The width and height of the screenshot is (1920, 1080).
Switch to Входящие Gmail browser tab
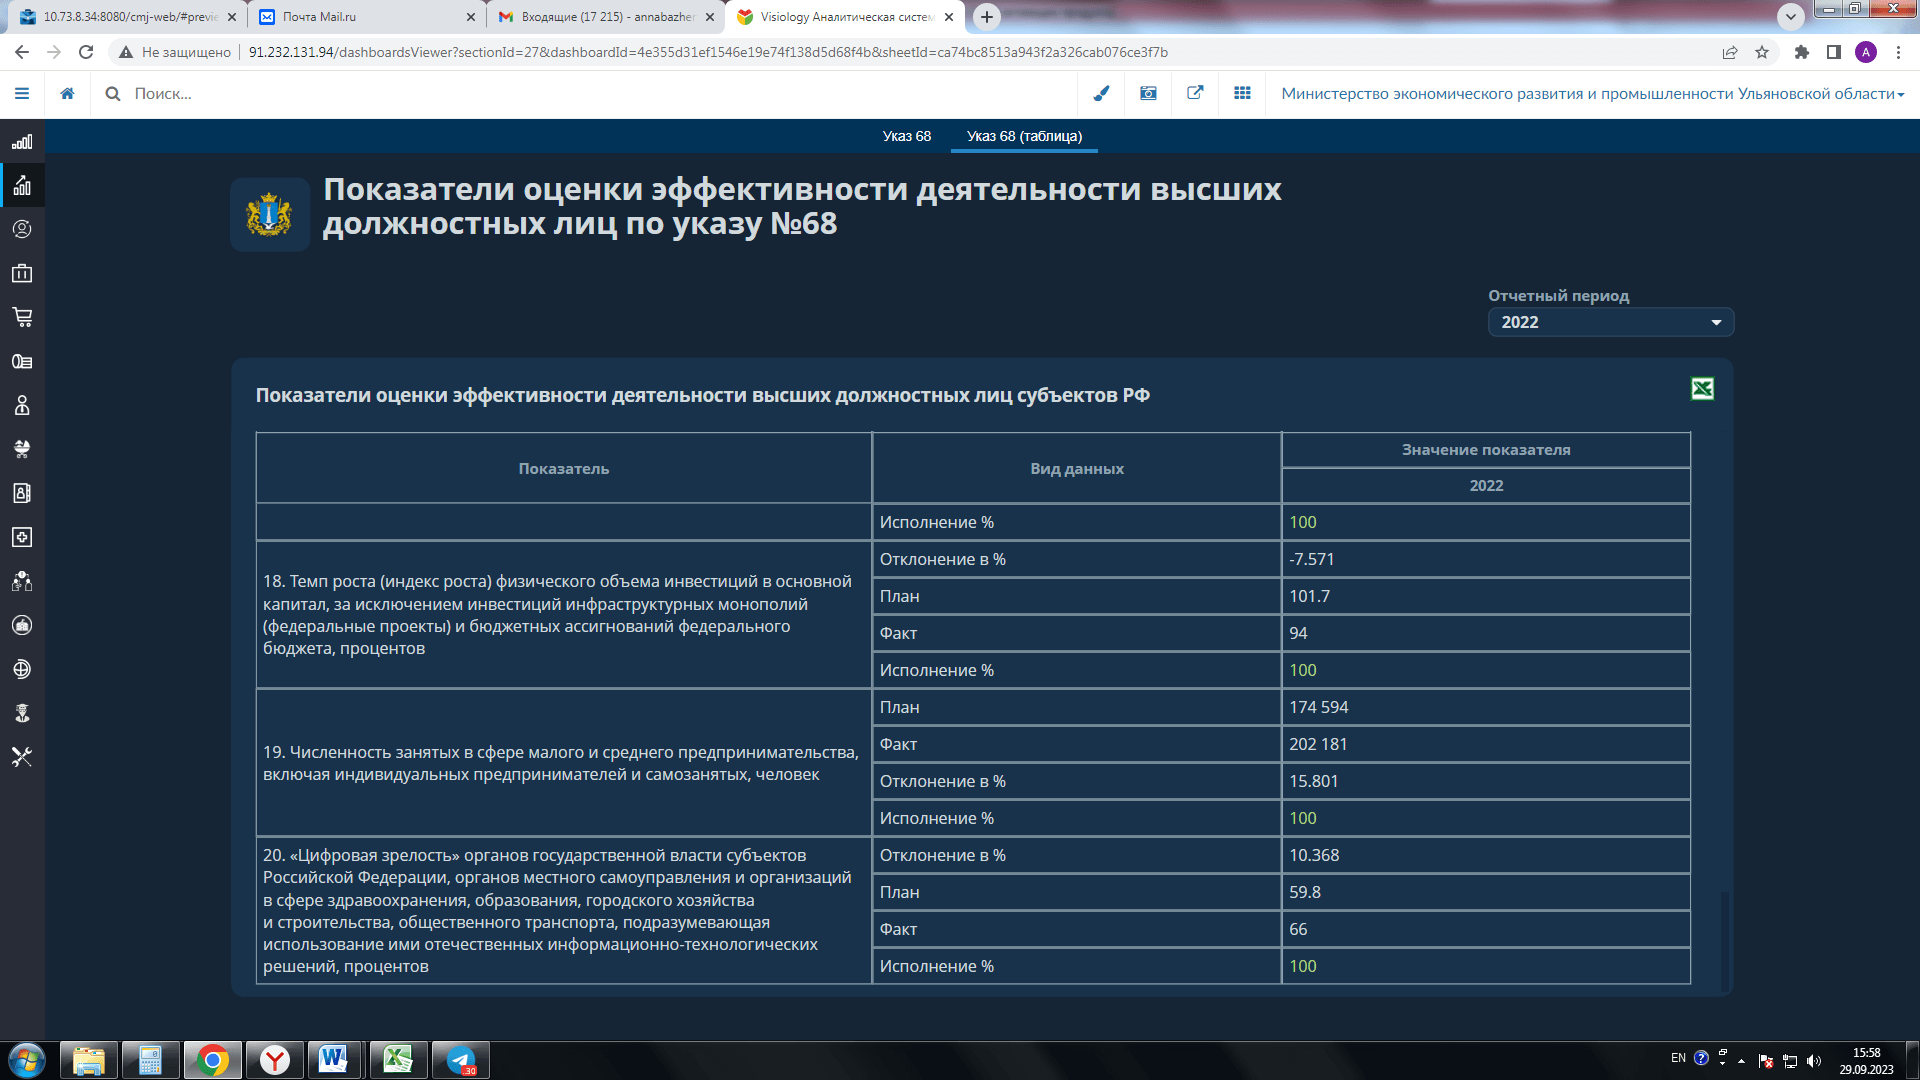[605, 17]
